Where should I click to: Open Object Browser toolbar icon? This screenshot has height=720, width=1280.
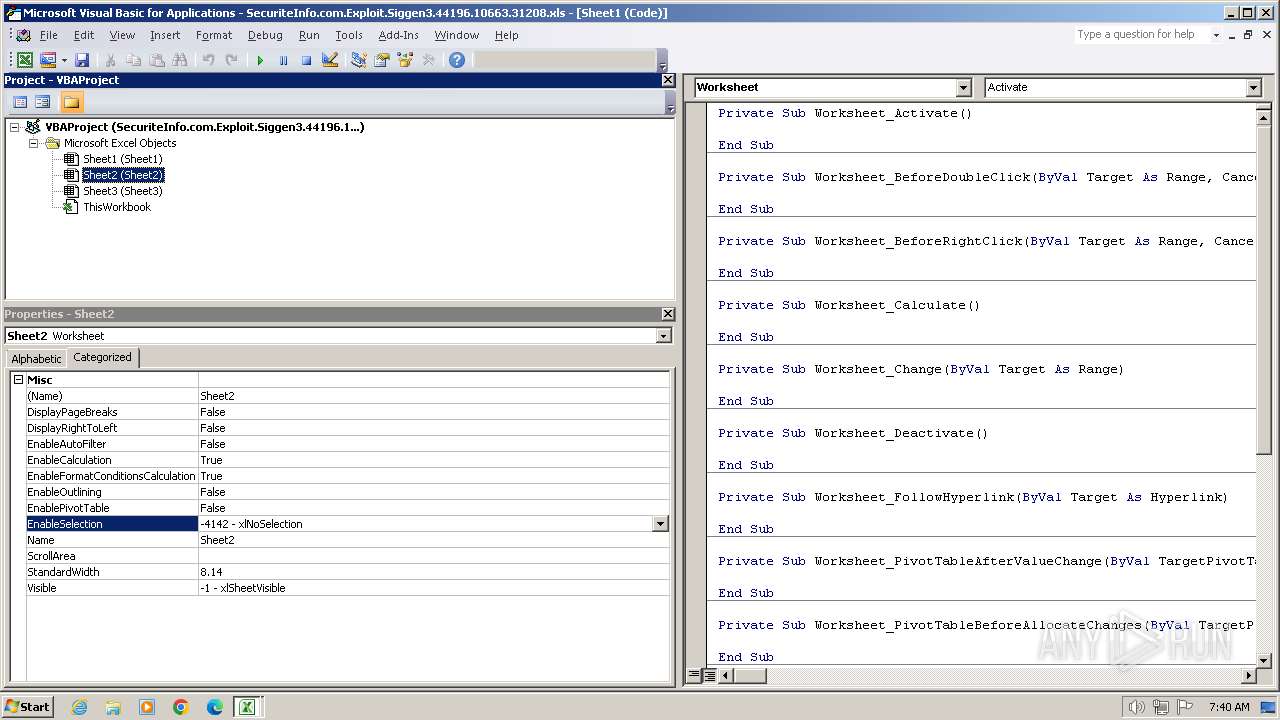[405, 60]
